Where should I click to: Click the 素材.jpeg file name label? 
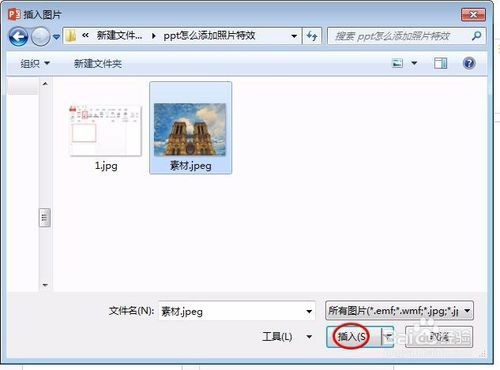click(x=190, y=166)
